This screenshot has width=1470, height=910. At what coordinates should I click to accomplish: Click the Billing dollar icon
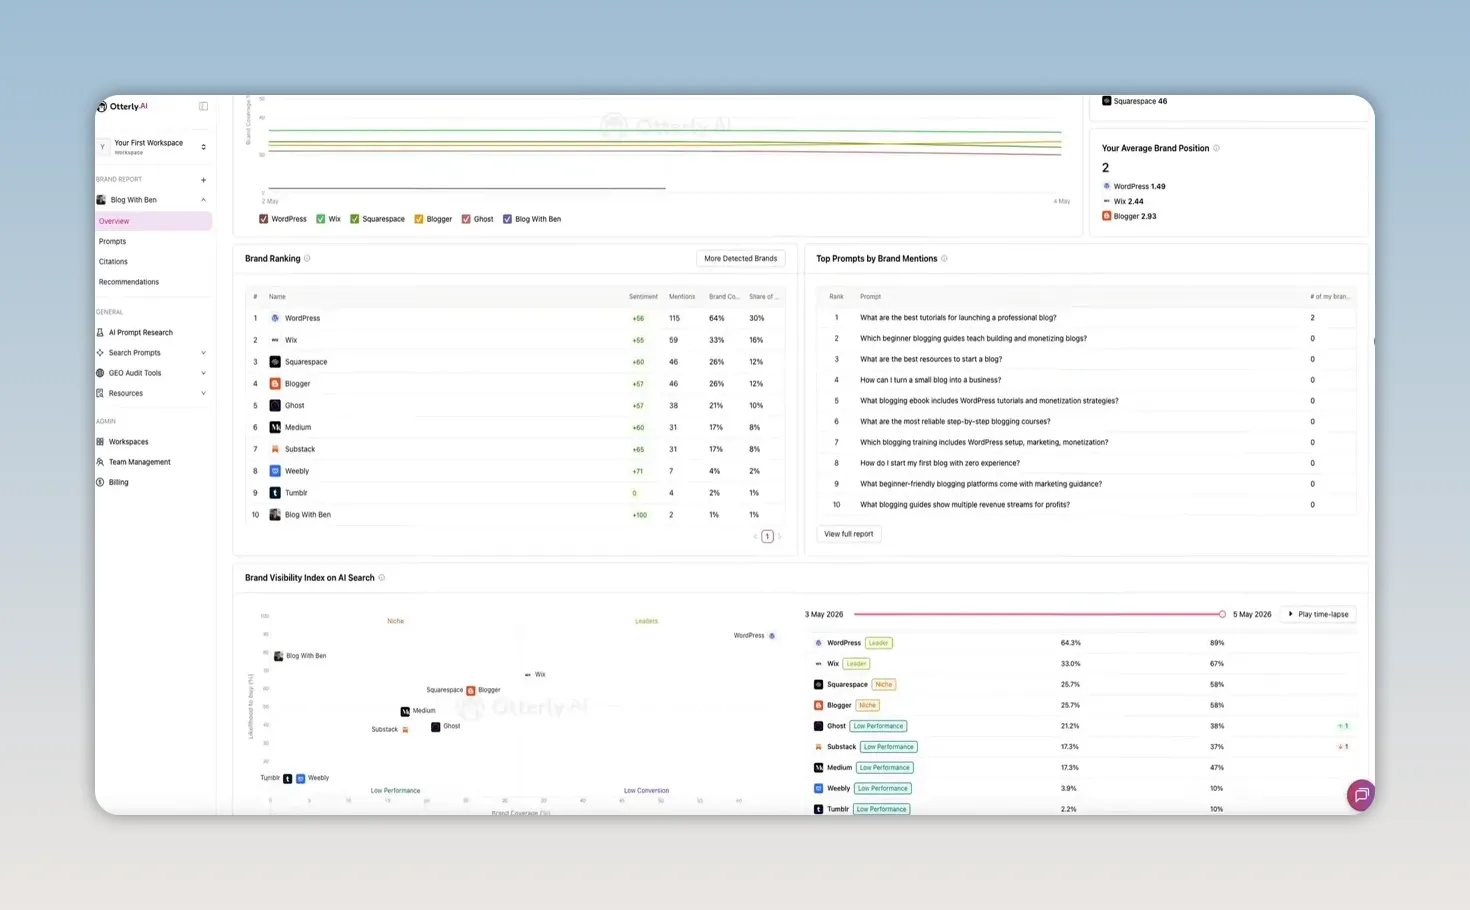(x=100, y=482)
